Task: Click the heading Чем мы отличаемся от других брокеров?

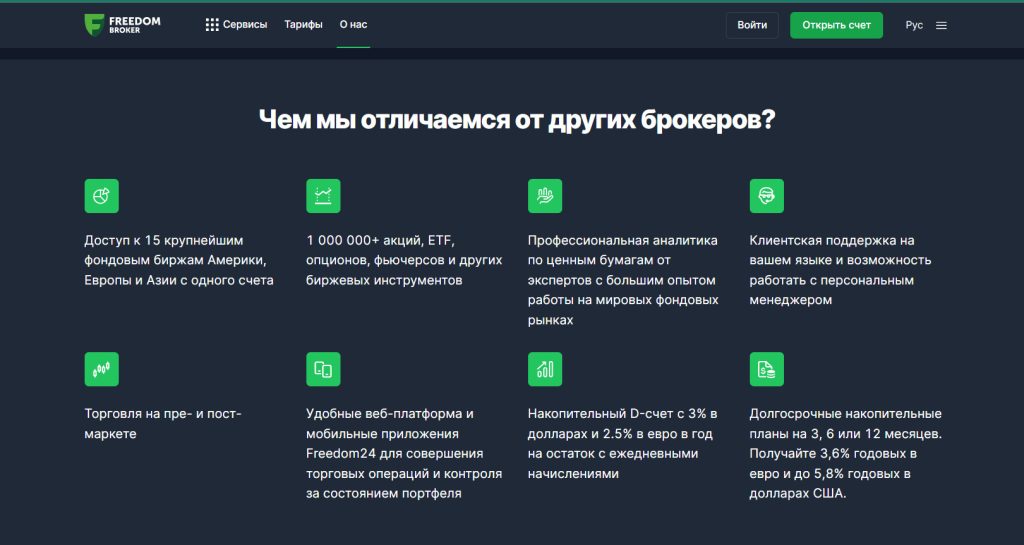Action: click(x=517, y=119)
